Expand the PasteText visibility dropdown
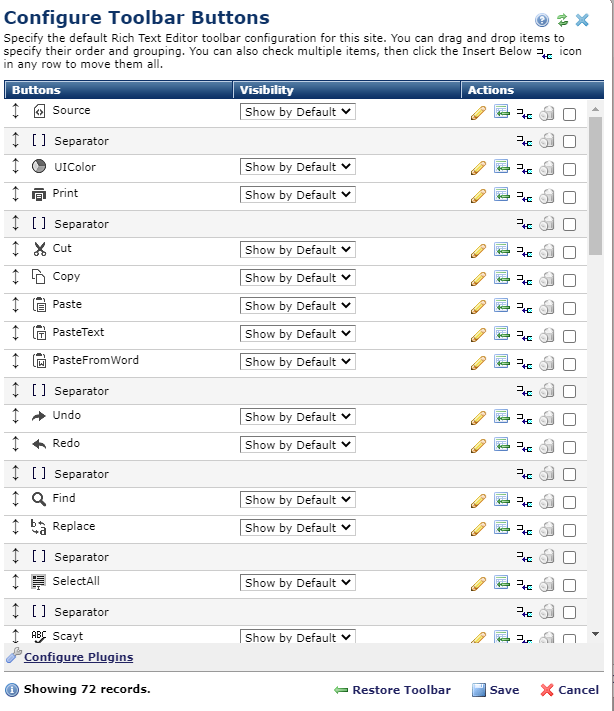Screen dimensions: 614x711 point(298,334)
